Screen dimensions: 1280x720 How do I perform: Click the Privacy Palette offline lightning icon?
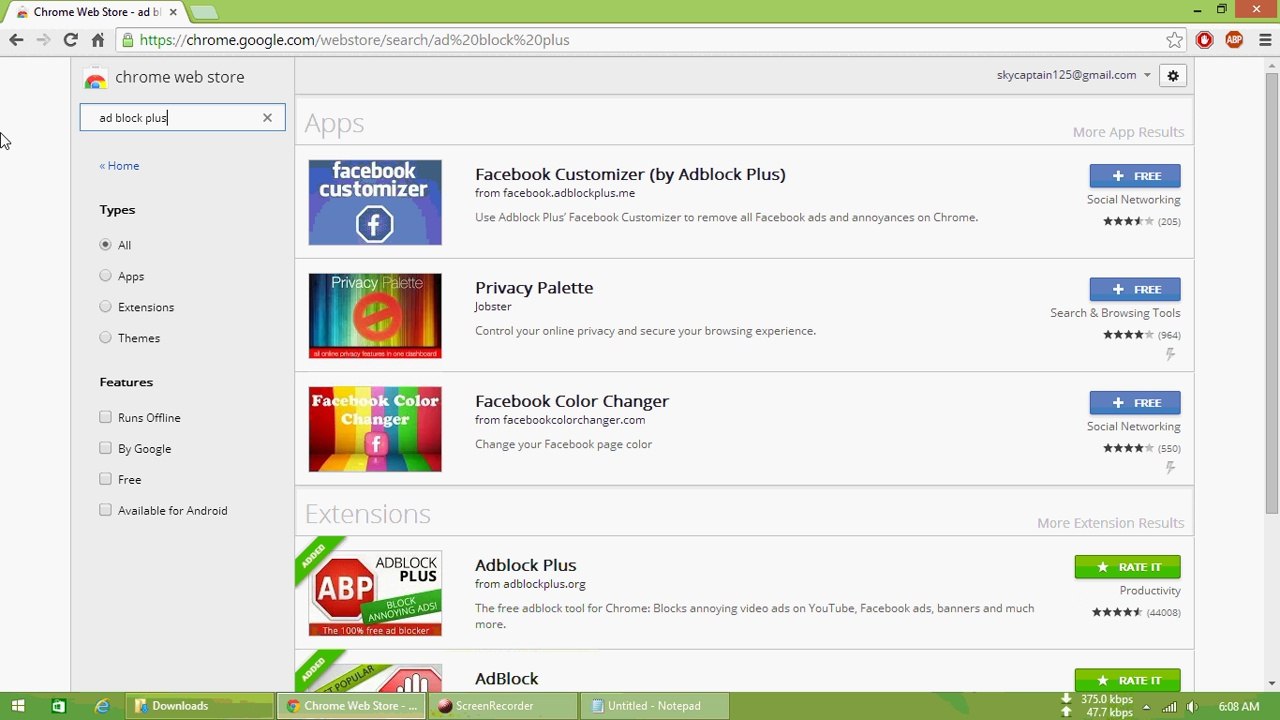pos(1170,354)
